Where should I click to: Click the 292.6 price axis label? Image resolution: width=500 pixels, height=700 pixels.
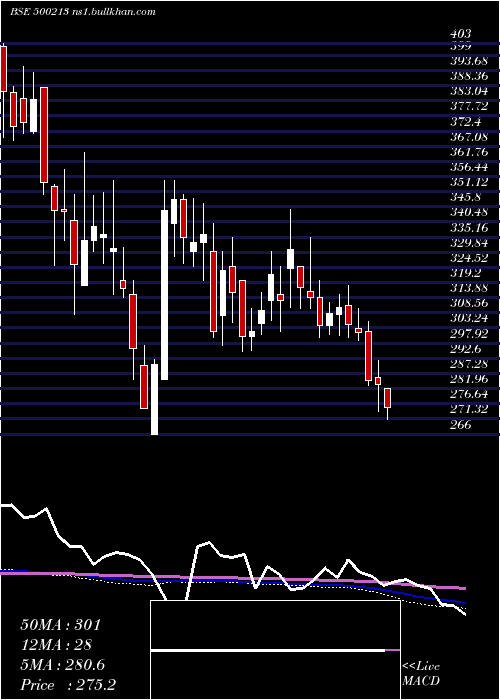466,349
